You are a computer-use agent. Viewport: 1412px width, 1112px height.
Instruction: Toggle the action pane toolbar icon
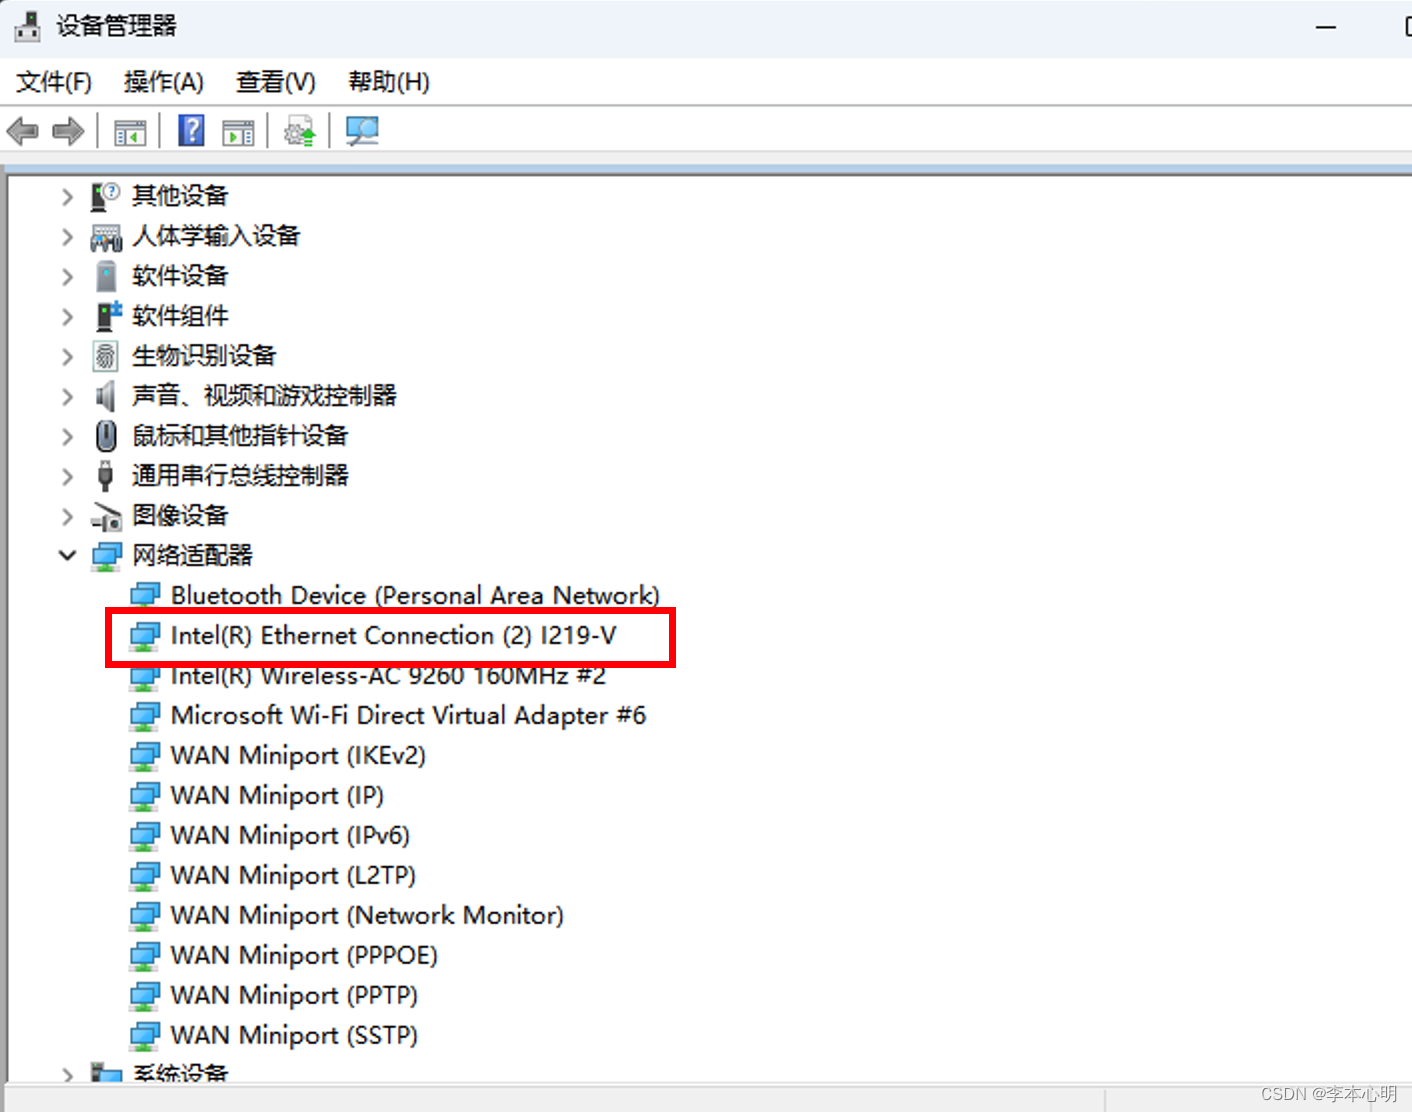pos(238,132)
